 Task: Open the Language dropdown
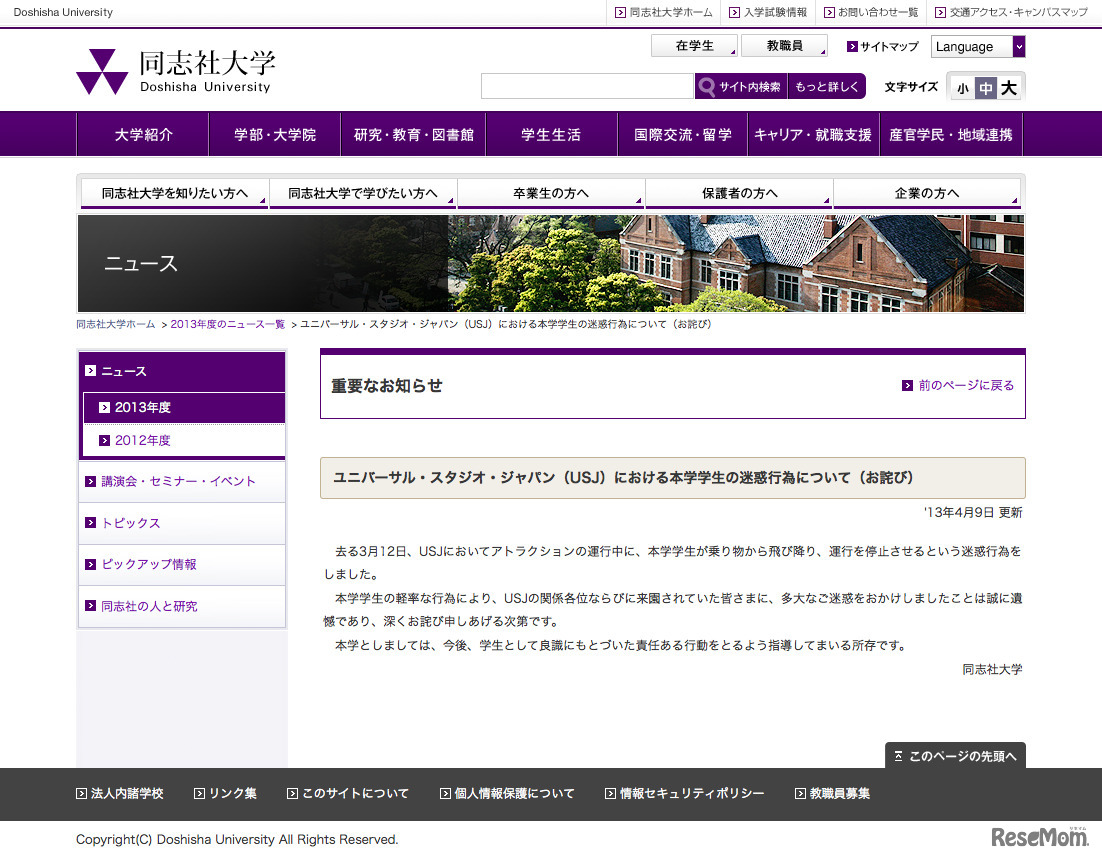(978, 46)
